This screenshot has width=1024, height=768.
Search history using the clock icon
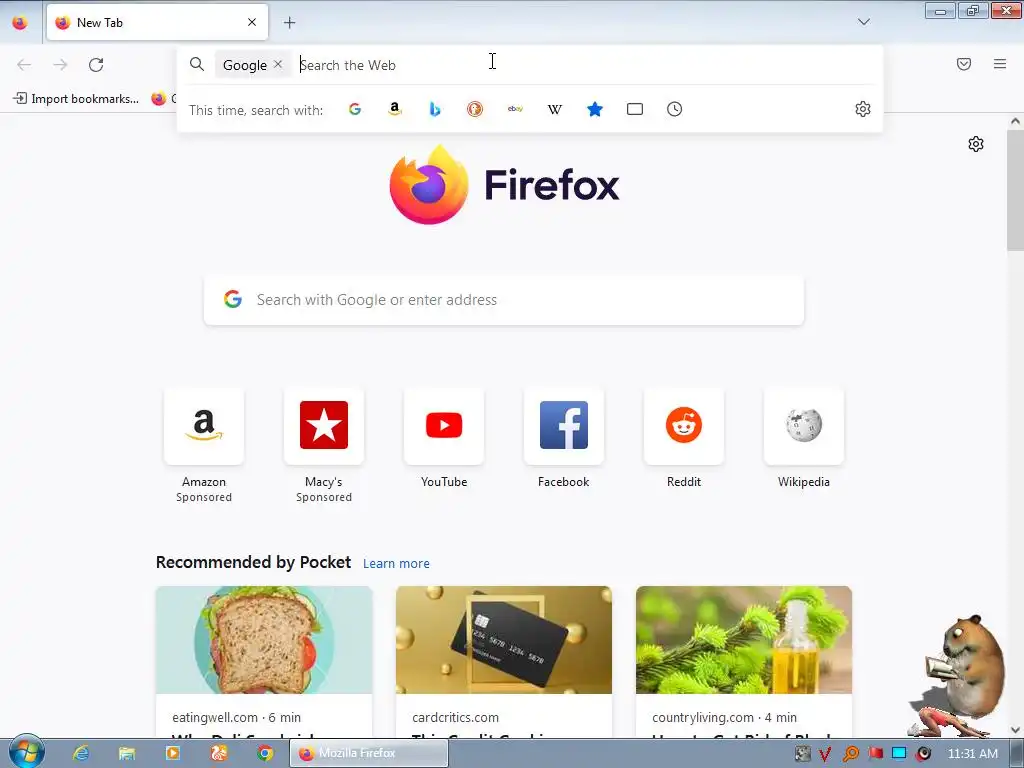[x=675, y=109]
